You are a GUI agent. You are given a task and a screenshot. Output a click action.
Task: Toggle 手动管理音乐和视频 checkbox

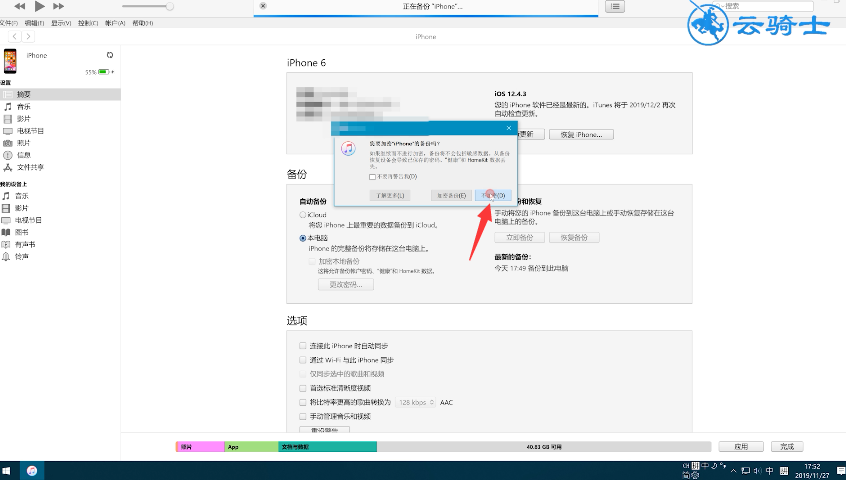[303, 416]
